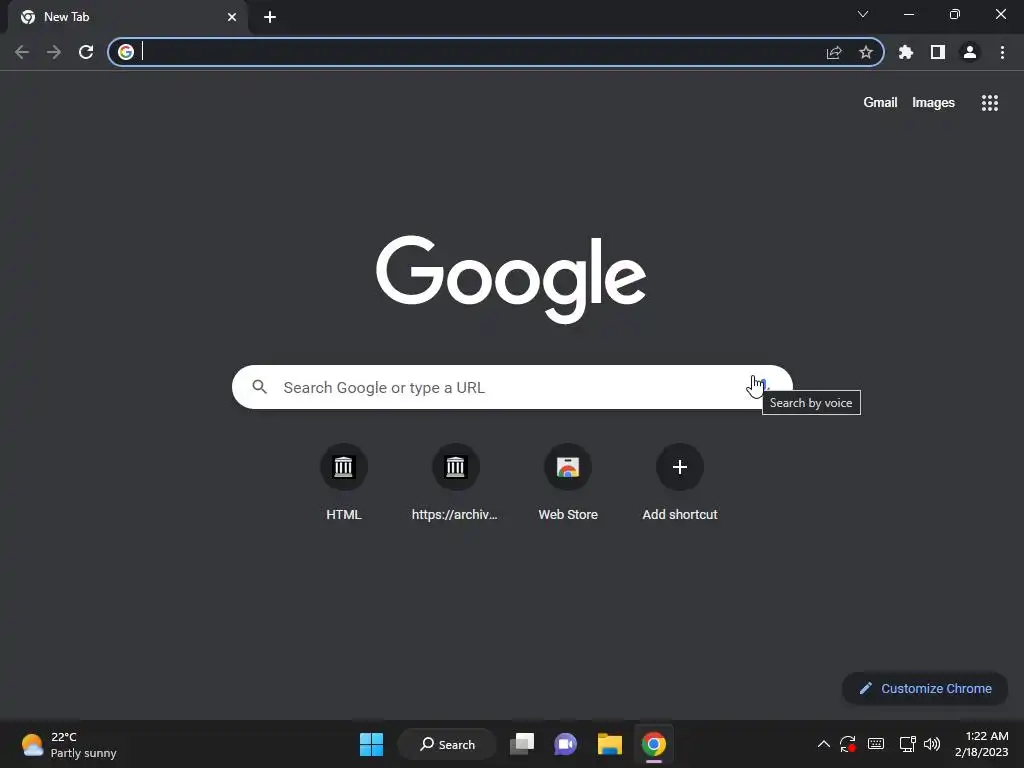Open File Explorer from taskbar
Image resolution: width=1024 pixels, height=768 pixels.
click(609, 744)
